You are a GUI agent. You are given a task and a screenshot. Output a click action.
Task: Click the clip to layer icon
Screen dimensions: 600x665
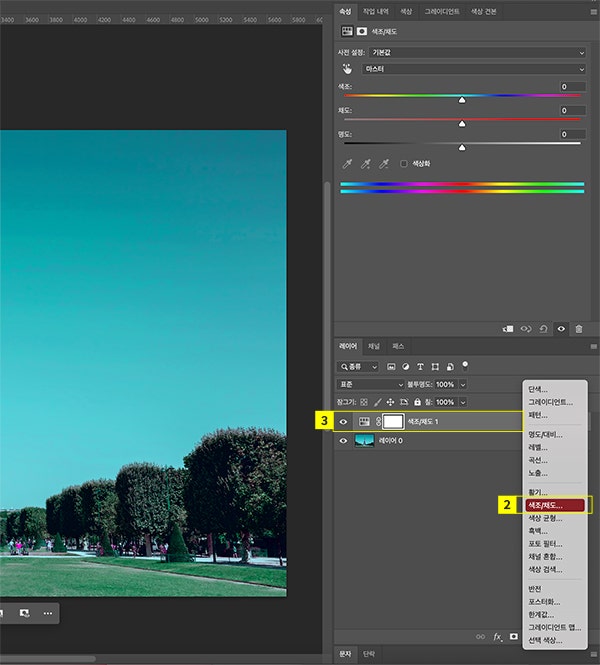[x=508, y=328]
